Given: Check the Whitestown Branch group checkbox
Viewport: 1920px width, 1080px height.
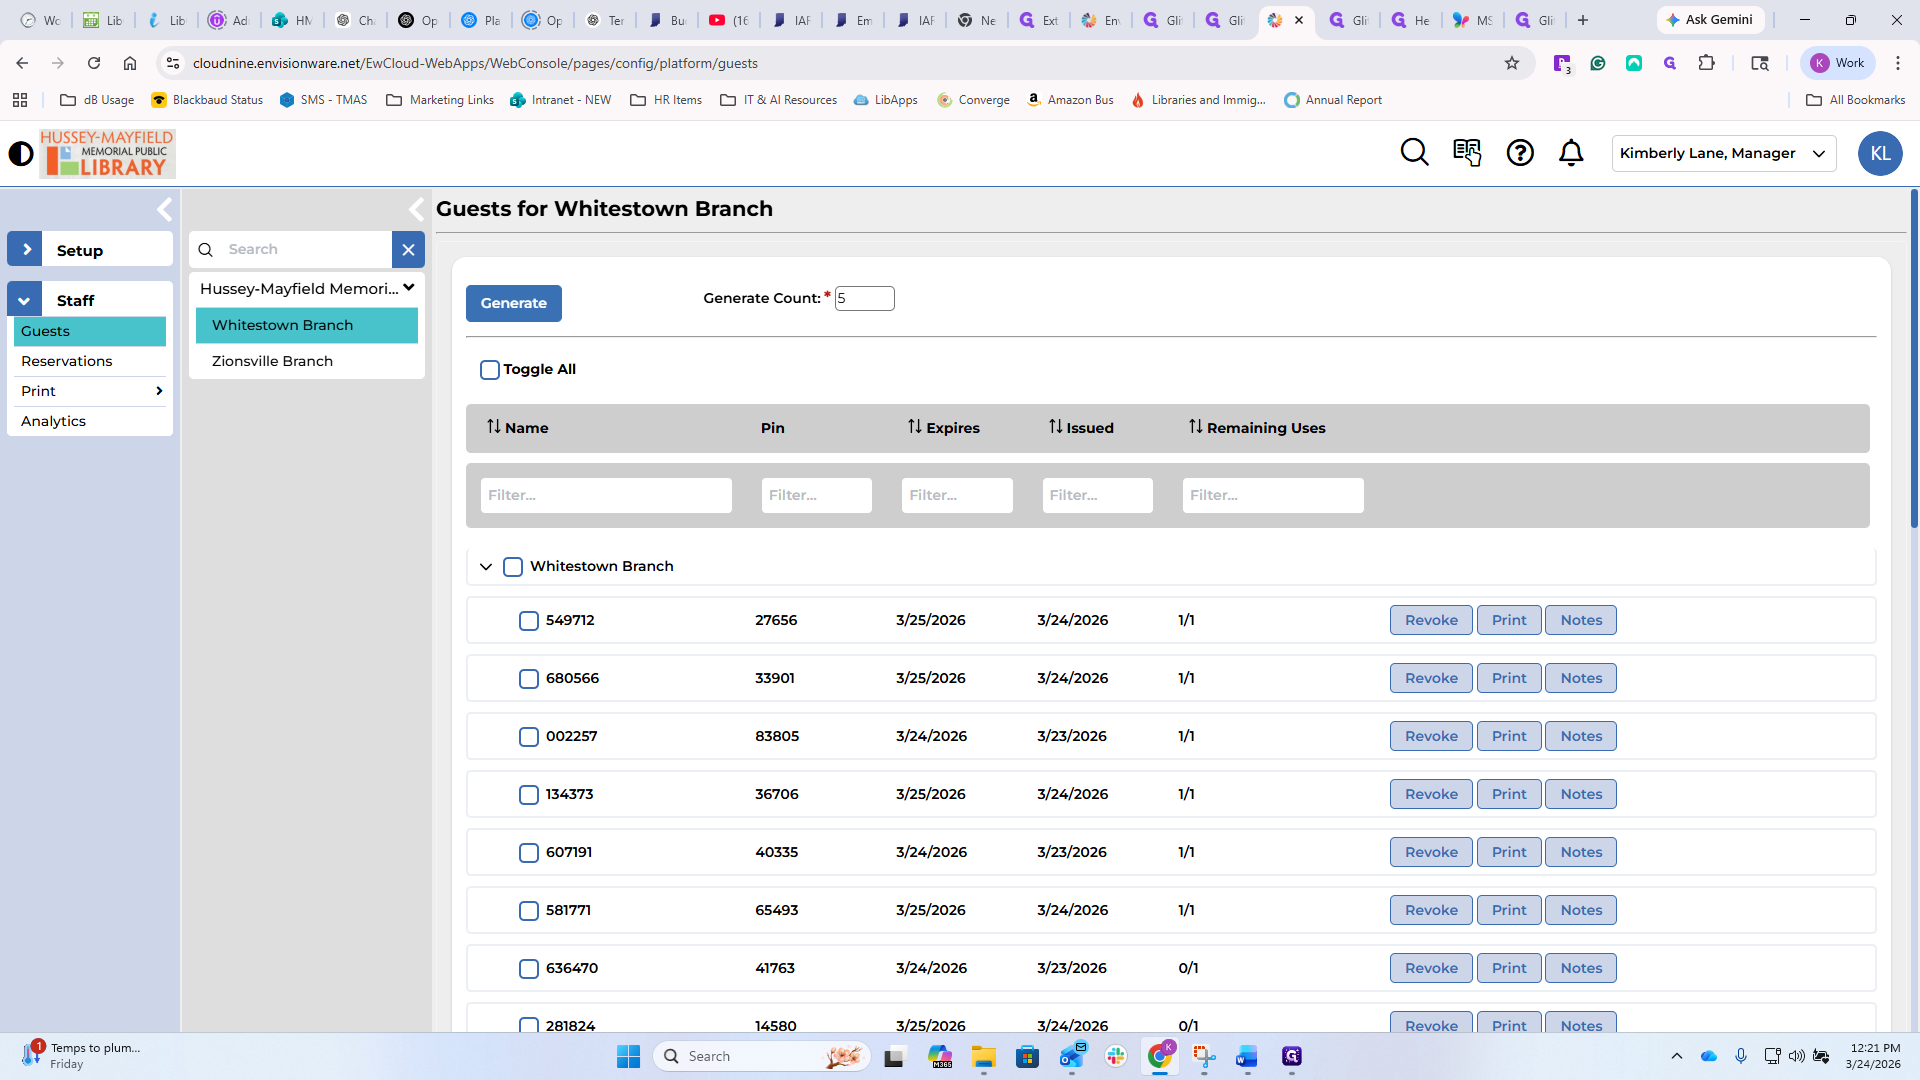Looking at the screenshot, I should 513,567.
